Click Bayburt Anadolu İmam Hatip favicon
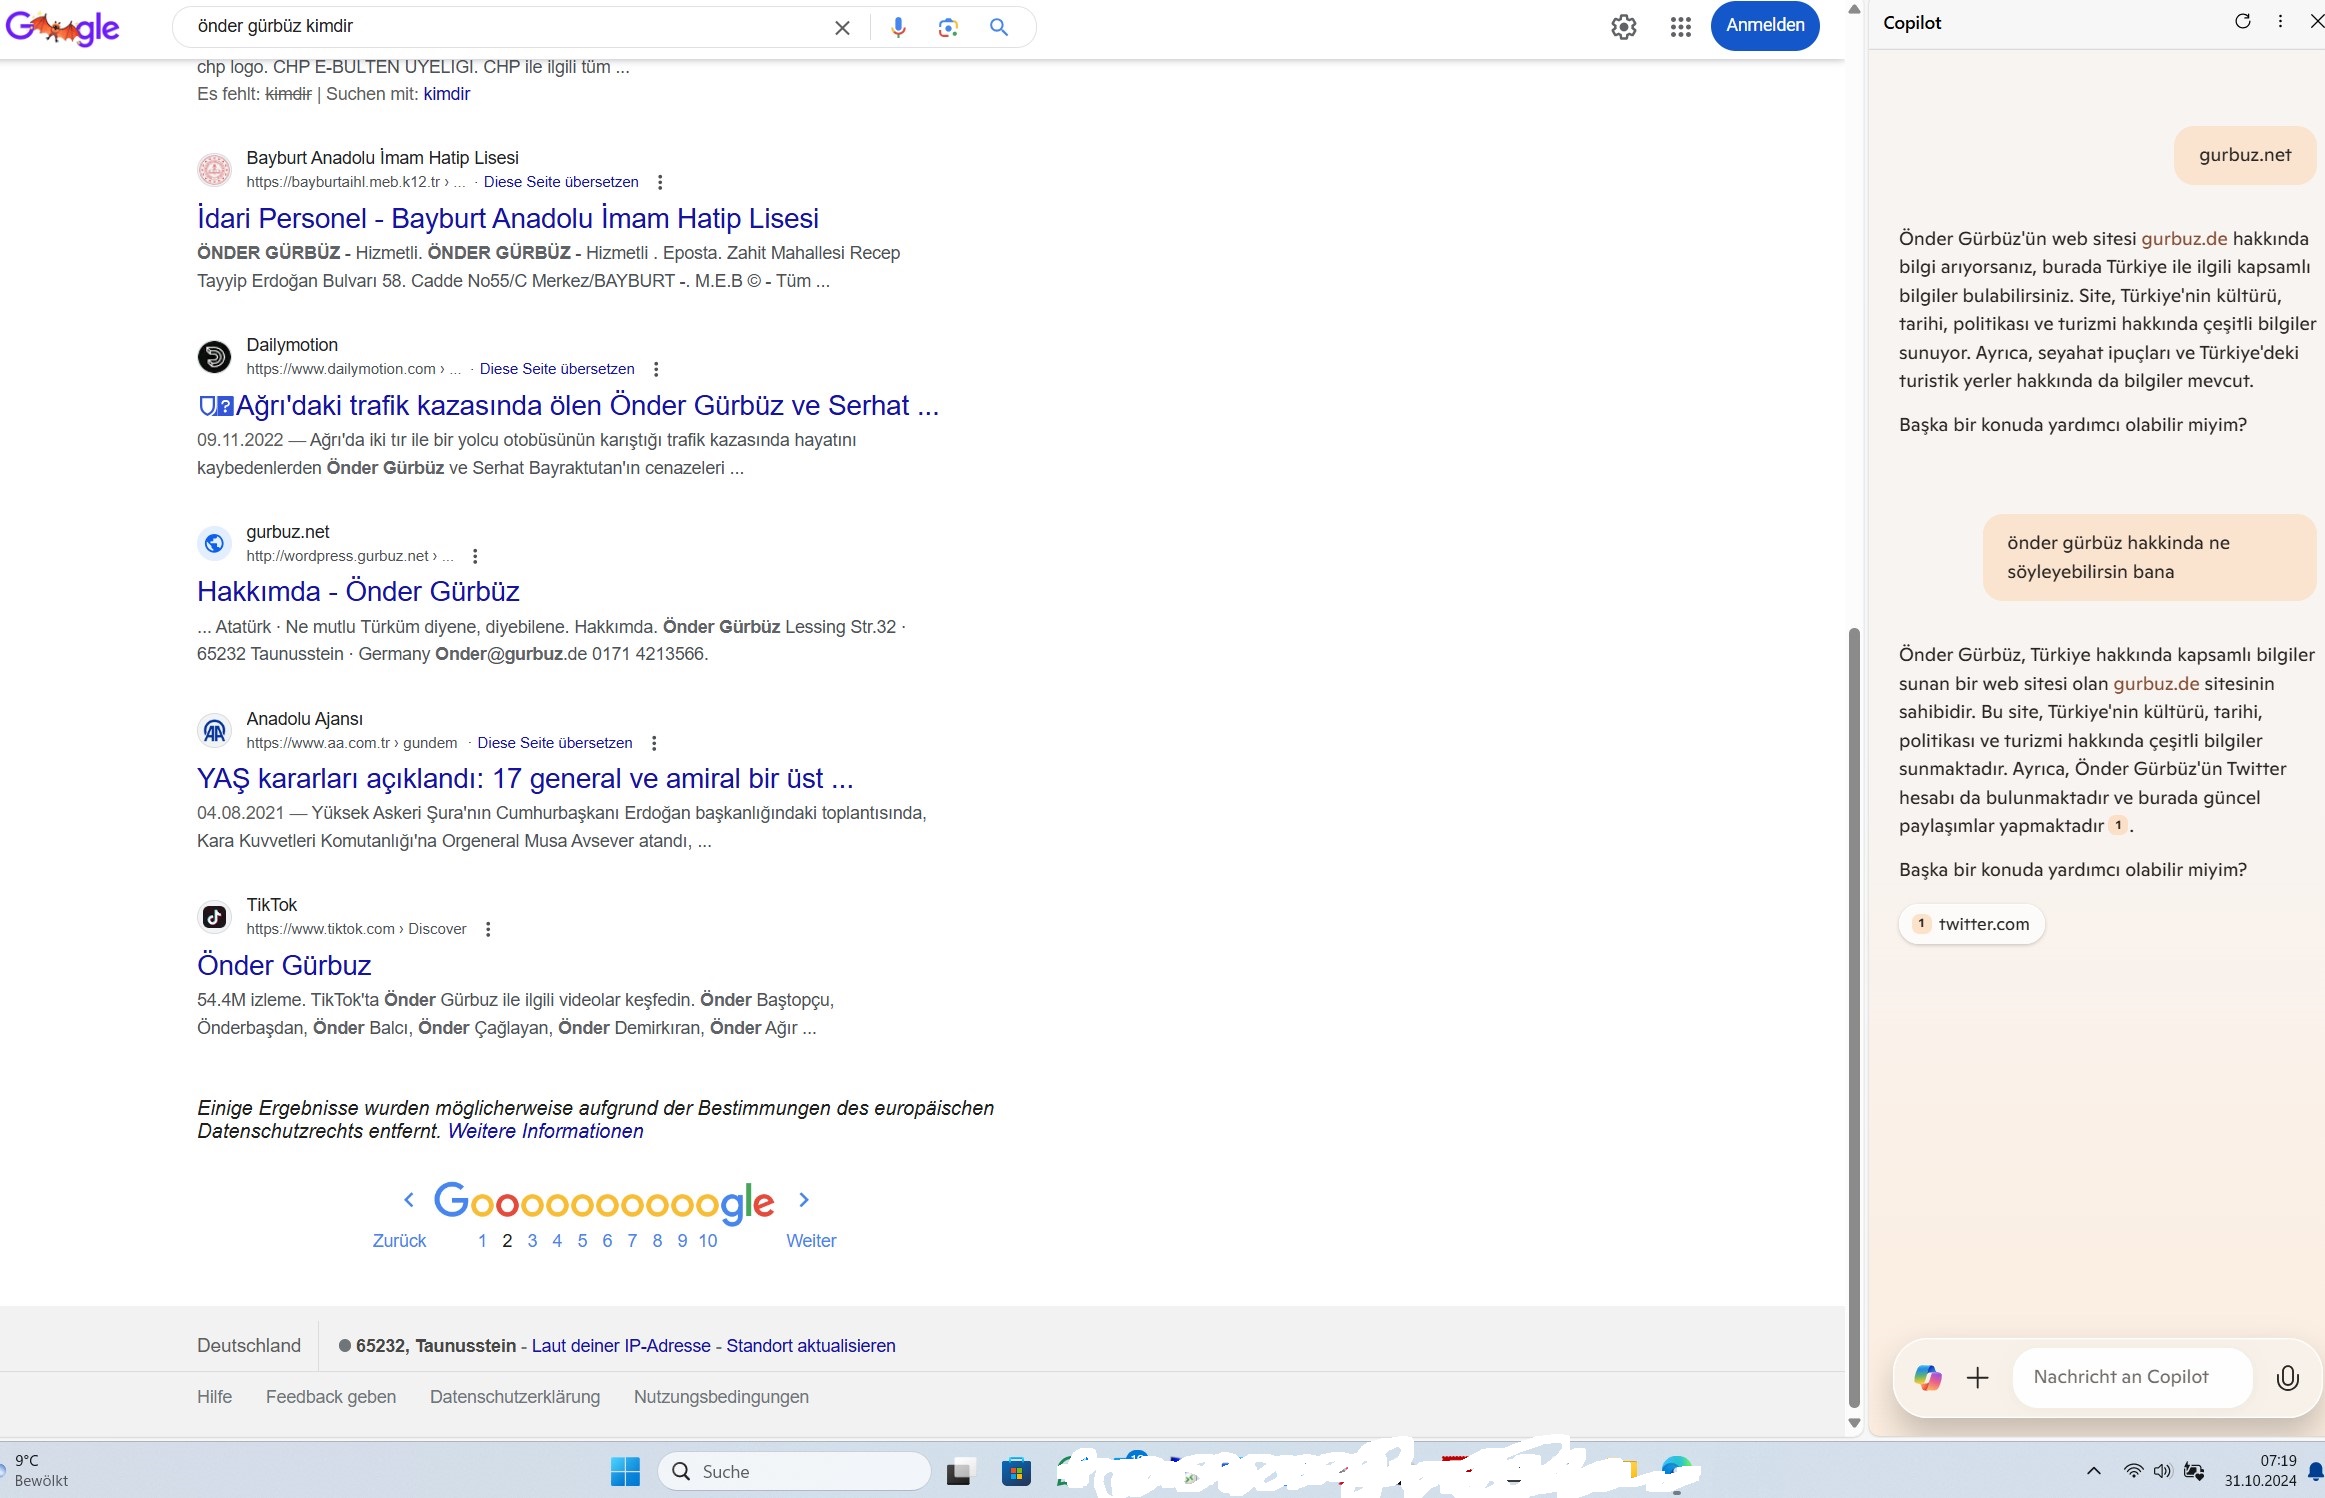Viewport: 2325px width, 1498px height. click(x=214, y=170)
